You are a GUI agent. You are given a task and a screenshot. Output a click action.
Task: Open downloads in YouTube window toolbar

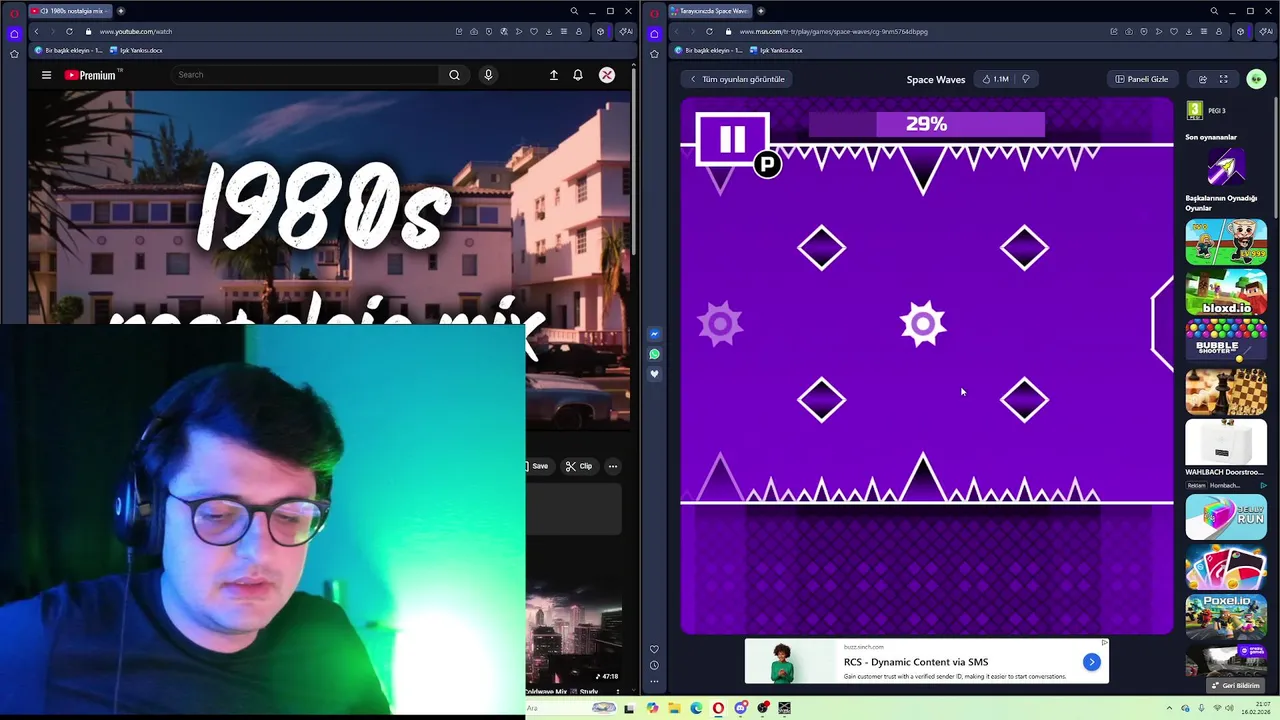click(x=549, y=31)
